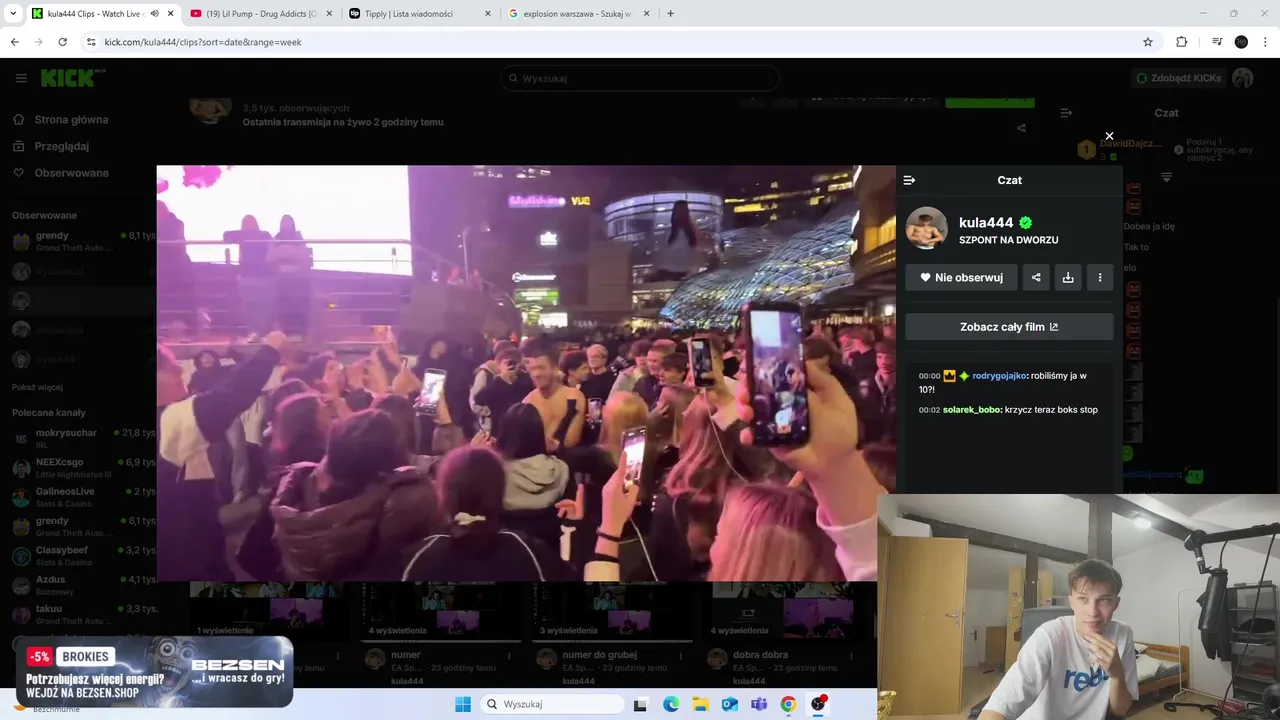
Task: Download the clip via download icon
Action: [x=1068, y=277]
